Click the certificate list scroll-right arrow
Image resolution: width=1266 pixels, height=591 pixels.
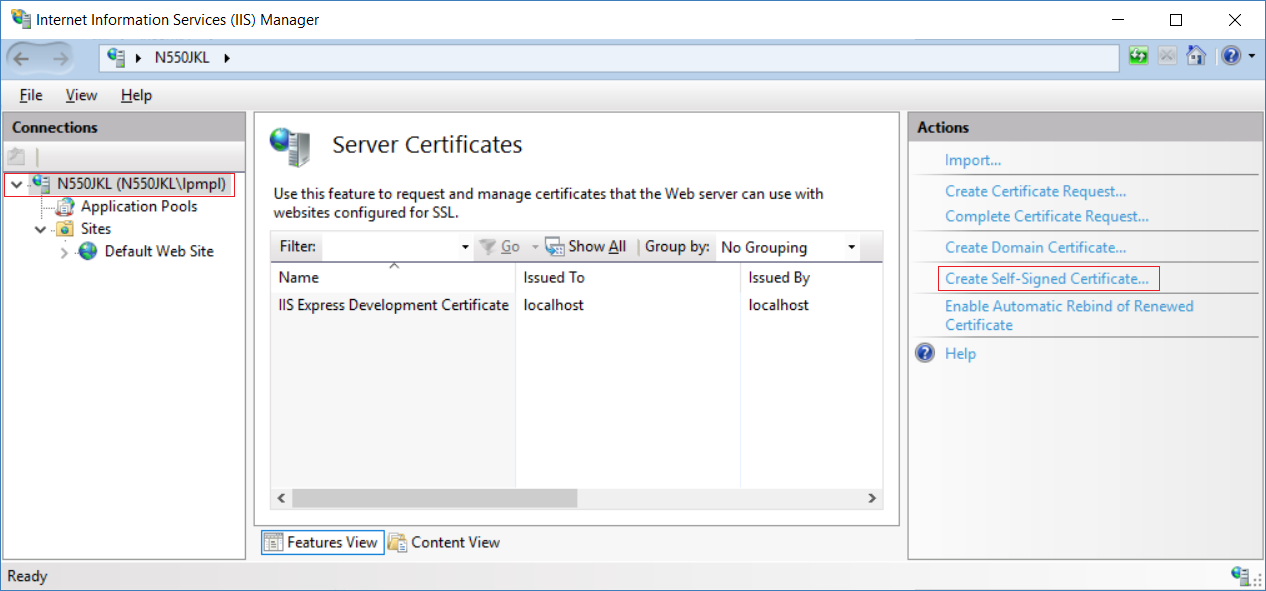(872, 498)
